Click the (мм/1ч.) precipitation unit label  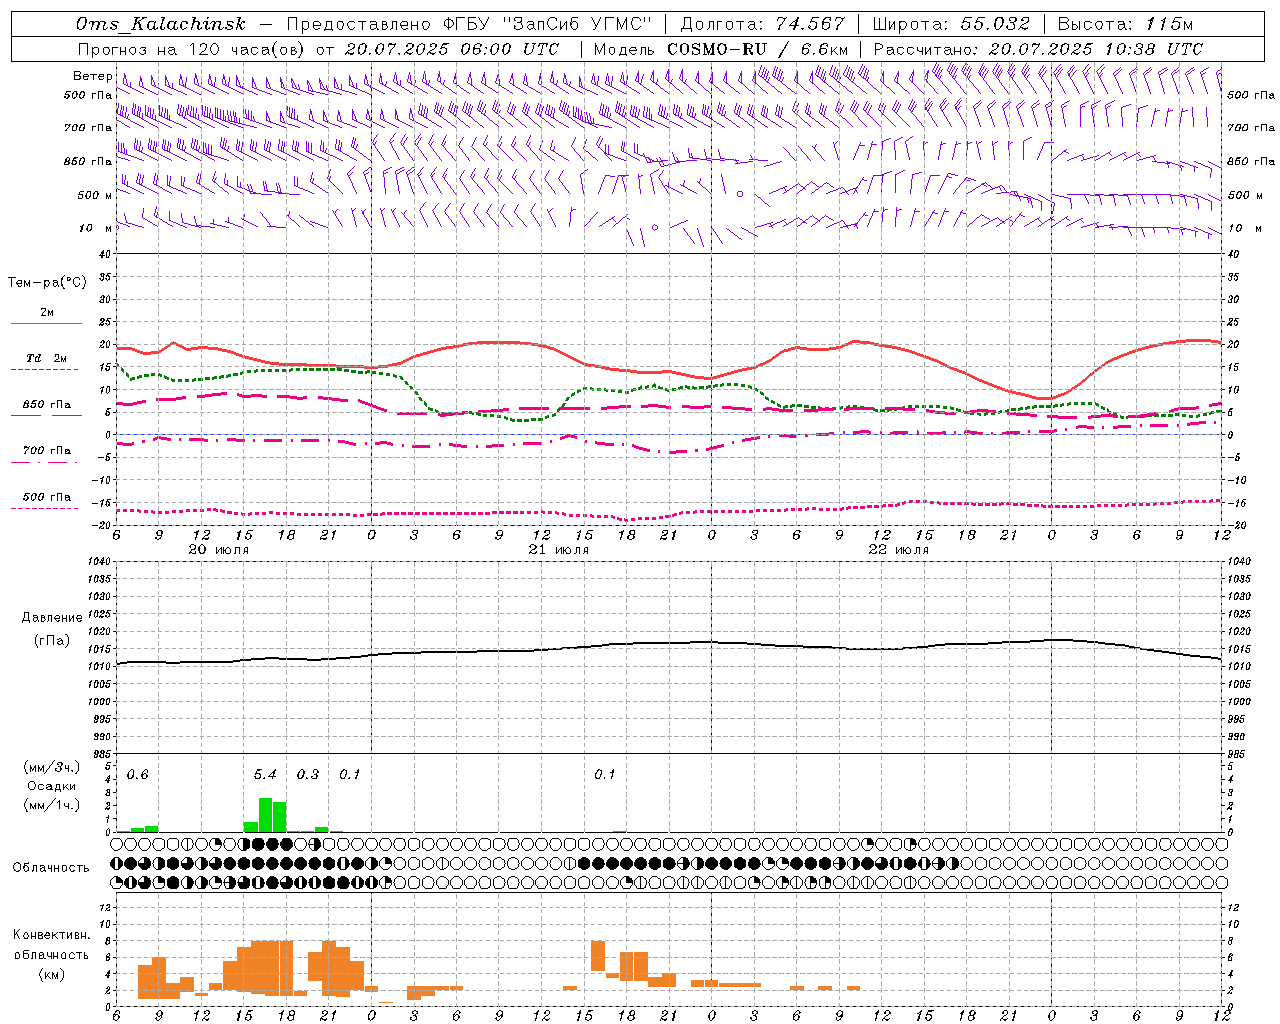pos(52,805)
